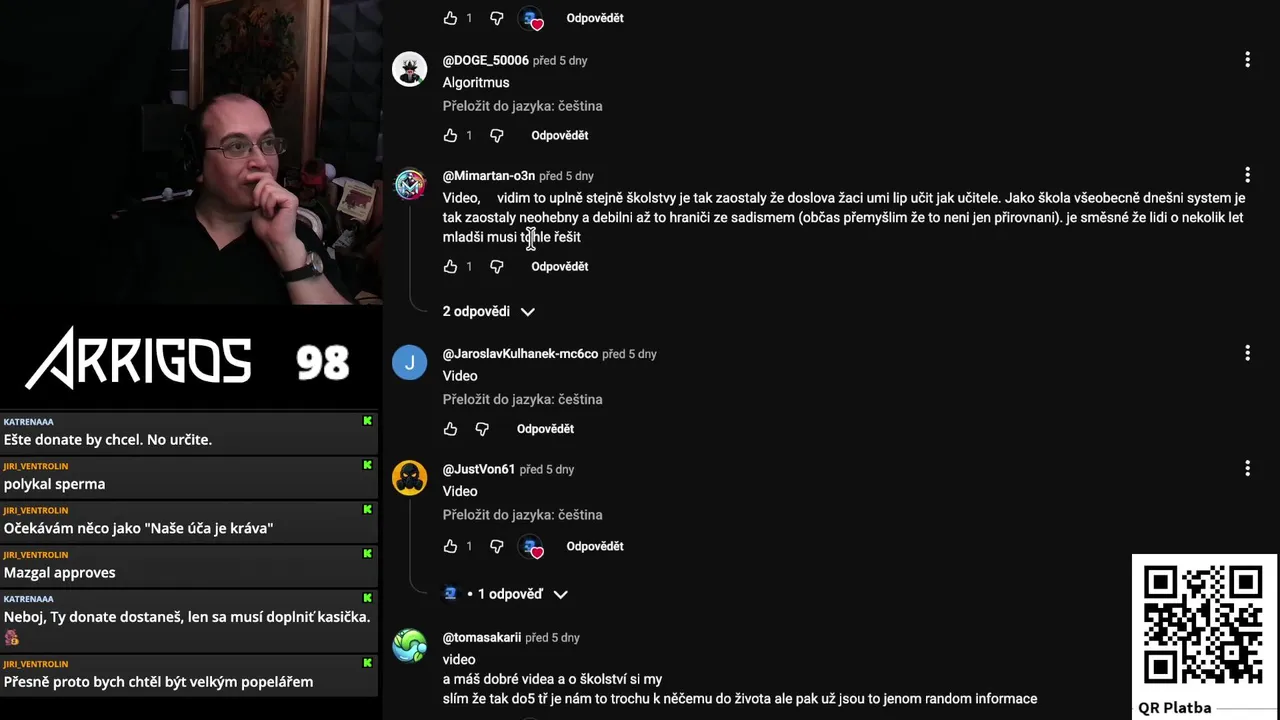Click Odpovědět under @DOGE_50006 comment
Image resolution: width=1280 pixels, height=720 pixels.
click(559, 135)
